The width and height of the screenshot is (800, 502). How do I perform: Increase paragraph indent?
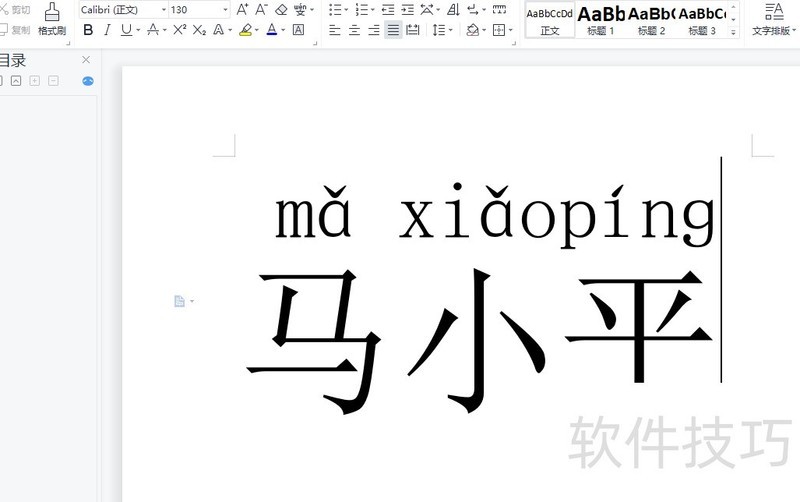coord(407,10)
